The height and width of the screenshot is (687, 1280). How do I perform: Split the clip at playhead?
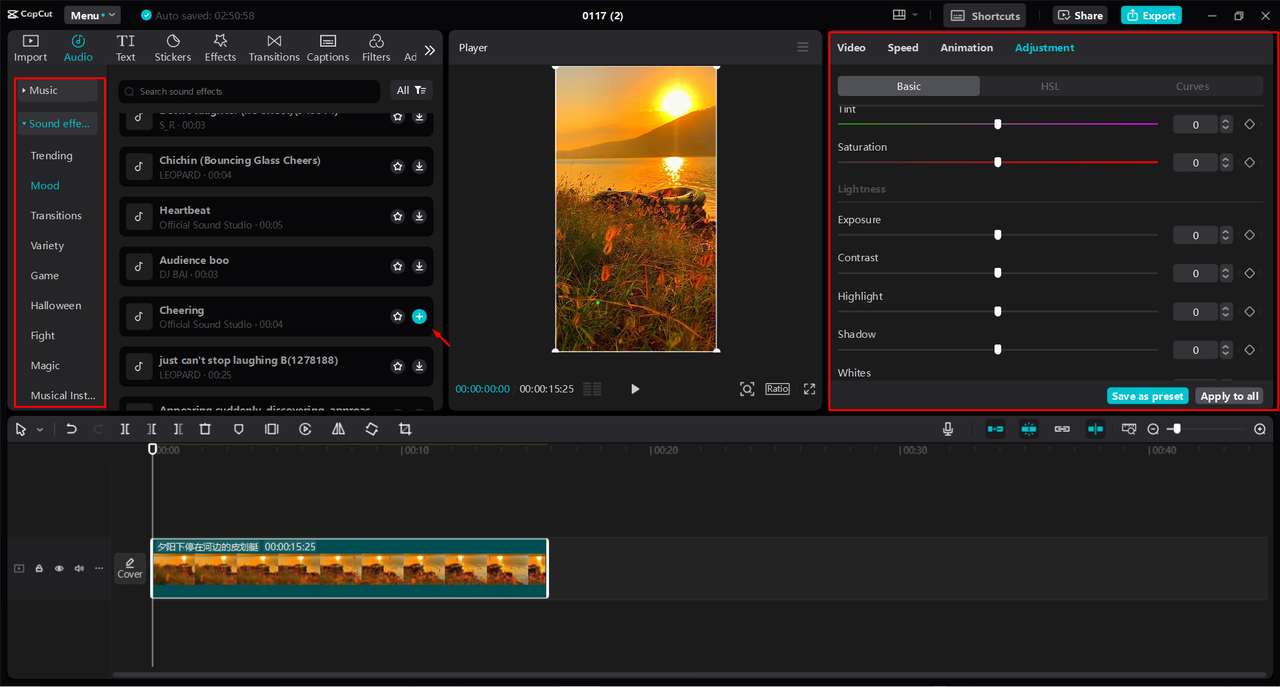[x=125, y=429]
